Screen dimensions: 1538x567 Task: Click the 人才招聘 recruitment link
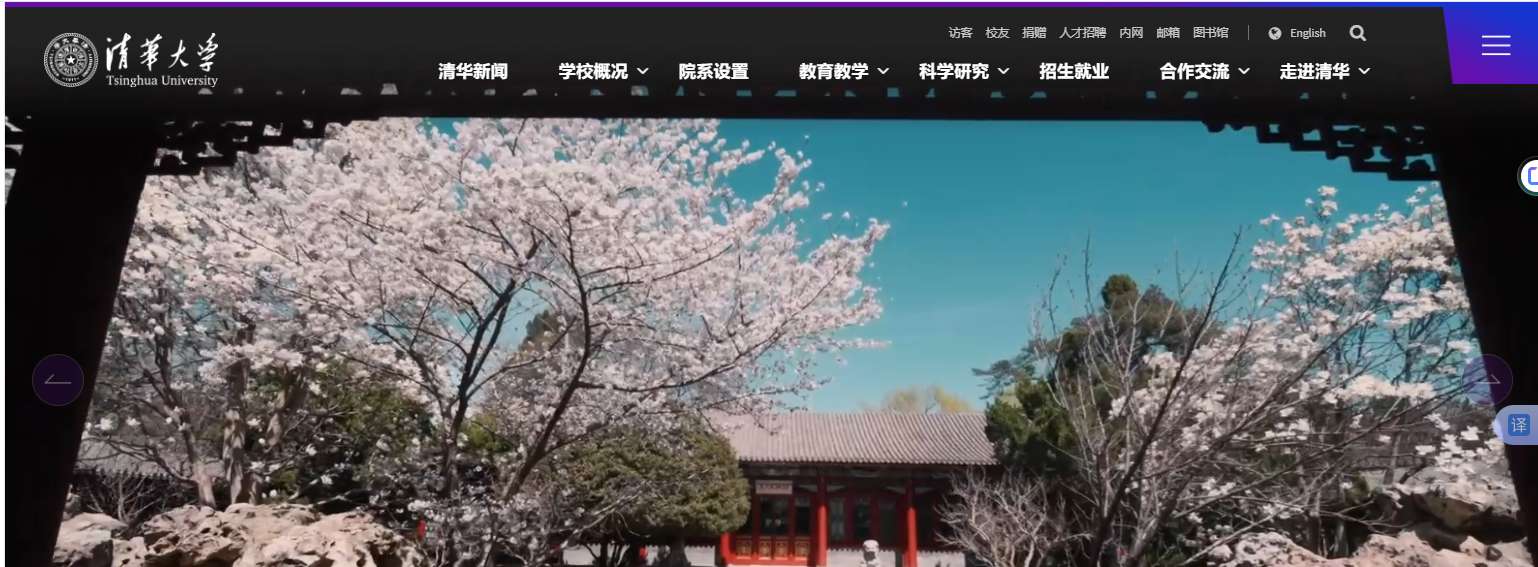[x=1083, y=33]
